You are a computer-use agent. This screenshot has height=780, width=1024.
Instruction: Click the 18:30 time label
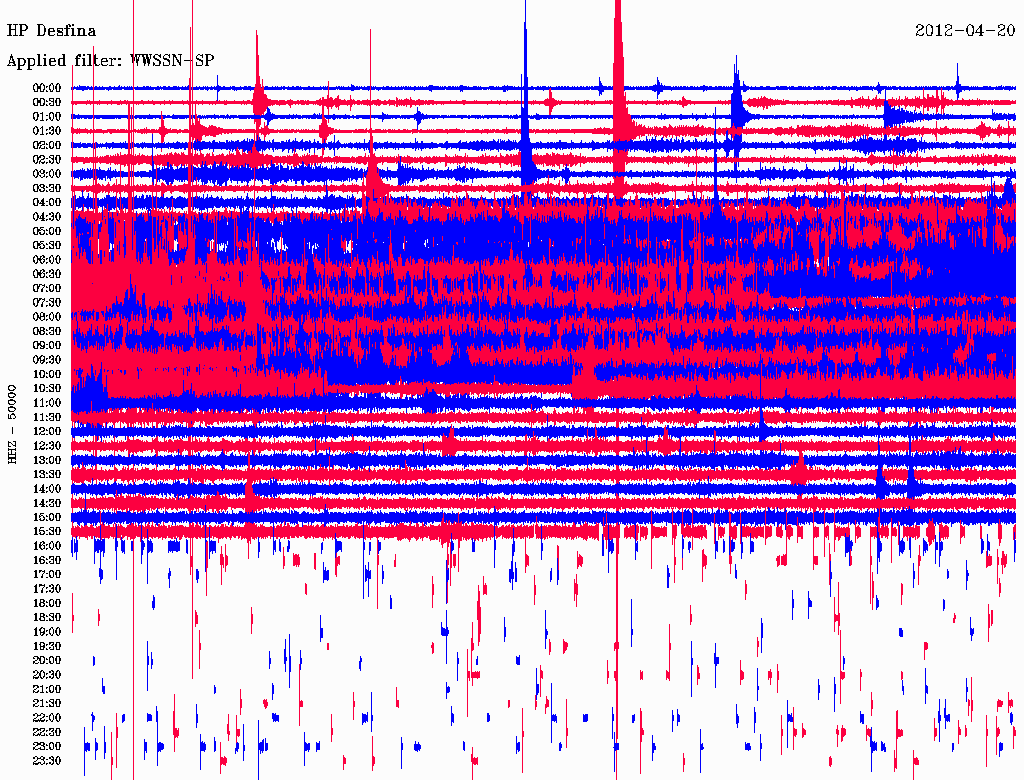pos(47,617)
